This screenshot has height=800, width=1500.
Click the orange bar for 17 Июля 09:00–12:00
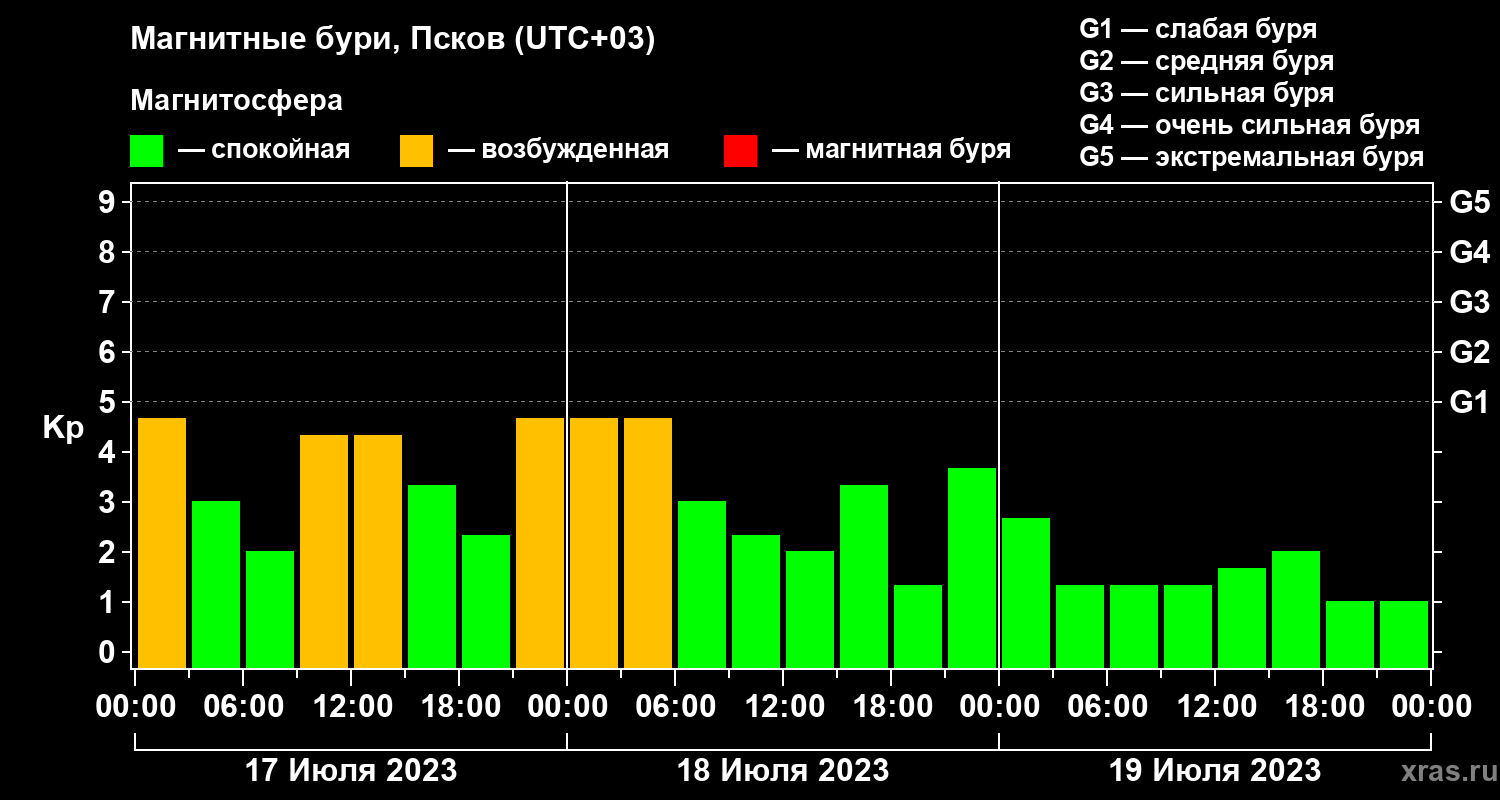324,552
